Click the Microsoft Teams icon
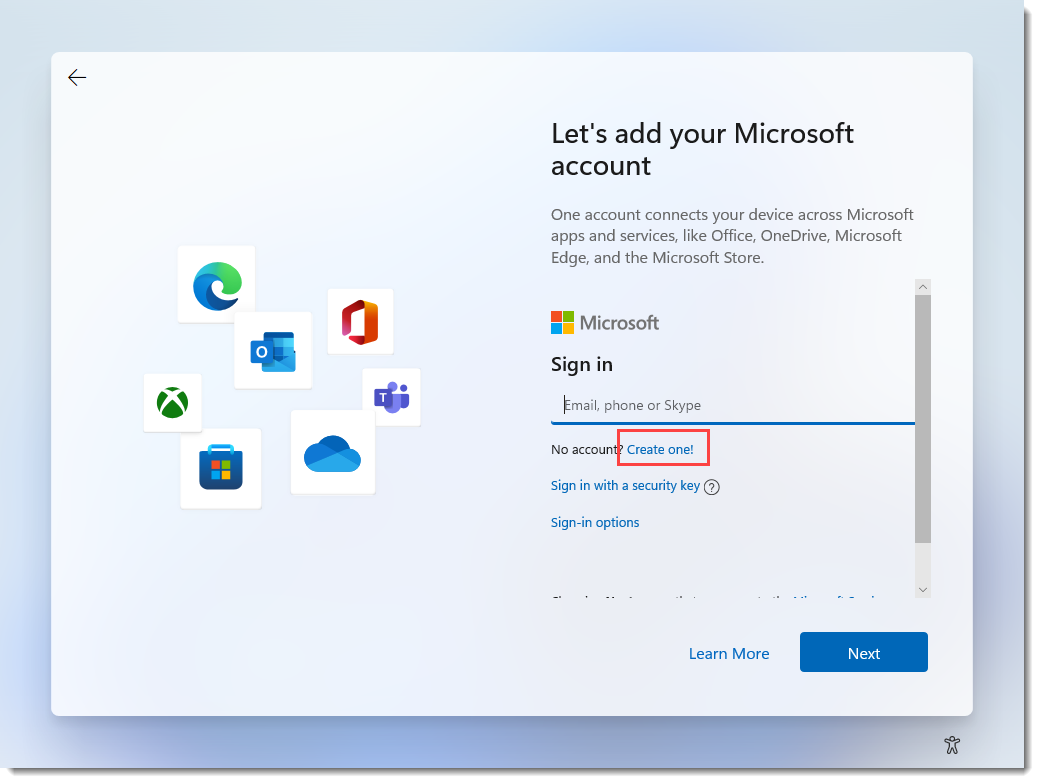1039x783 pixels. pos(392,397)
